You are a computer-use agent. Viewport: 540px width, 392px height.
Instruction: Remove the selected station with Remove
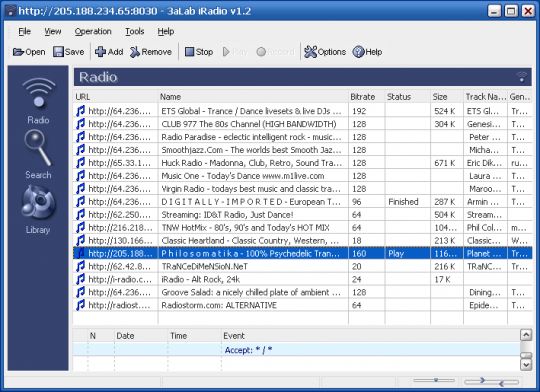[150, 52]
